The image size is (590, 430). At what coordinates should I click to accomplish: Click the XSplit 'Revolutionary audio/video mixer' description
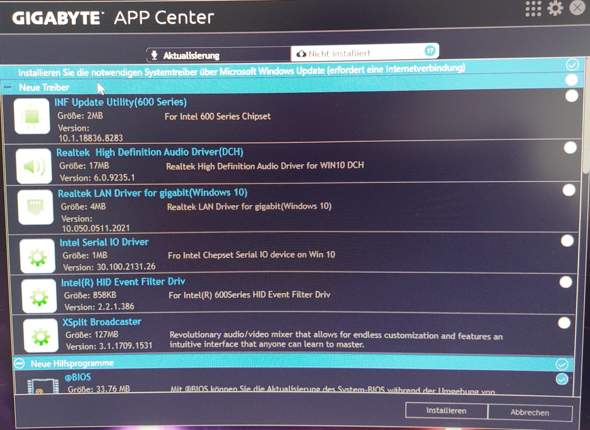(336, 340)
